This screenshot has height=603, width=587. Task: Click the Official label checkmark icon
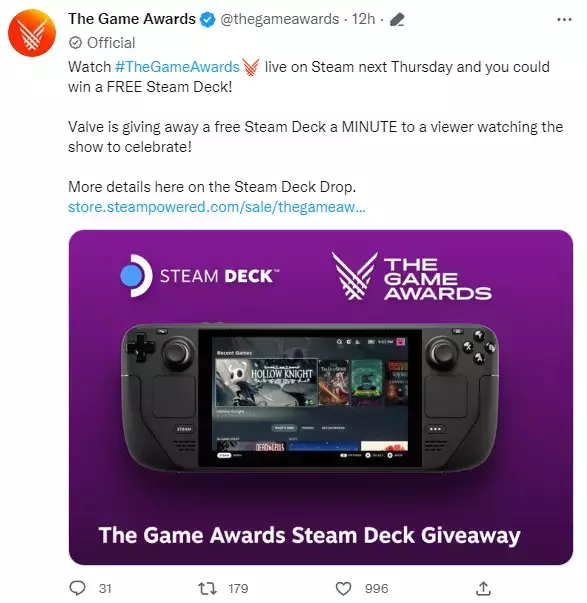(x=75, y=43)
